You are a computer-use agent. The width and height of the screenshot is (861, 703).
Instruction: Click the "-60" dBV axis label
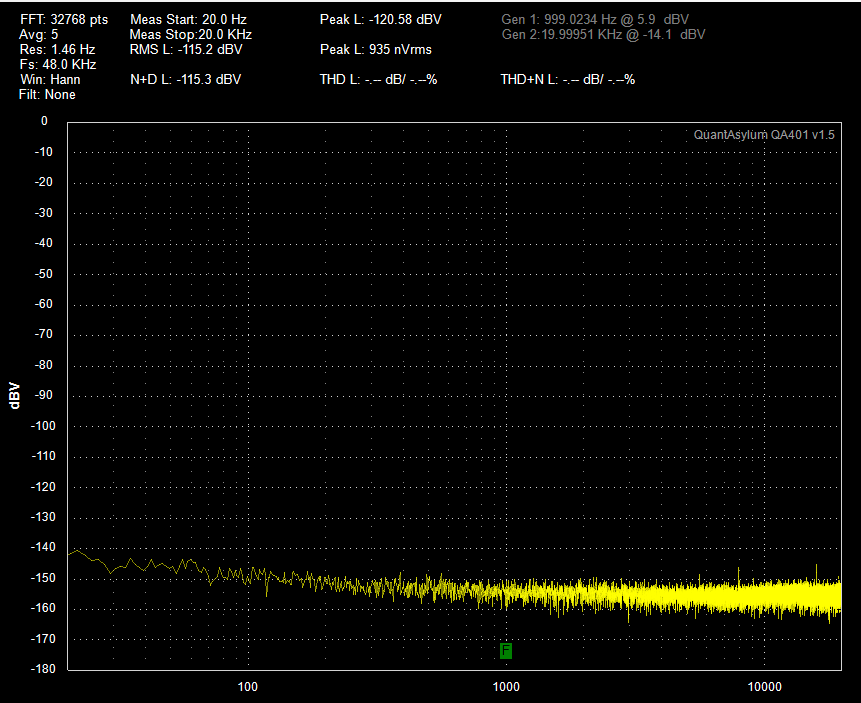point(43,304)
